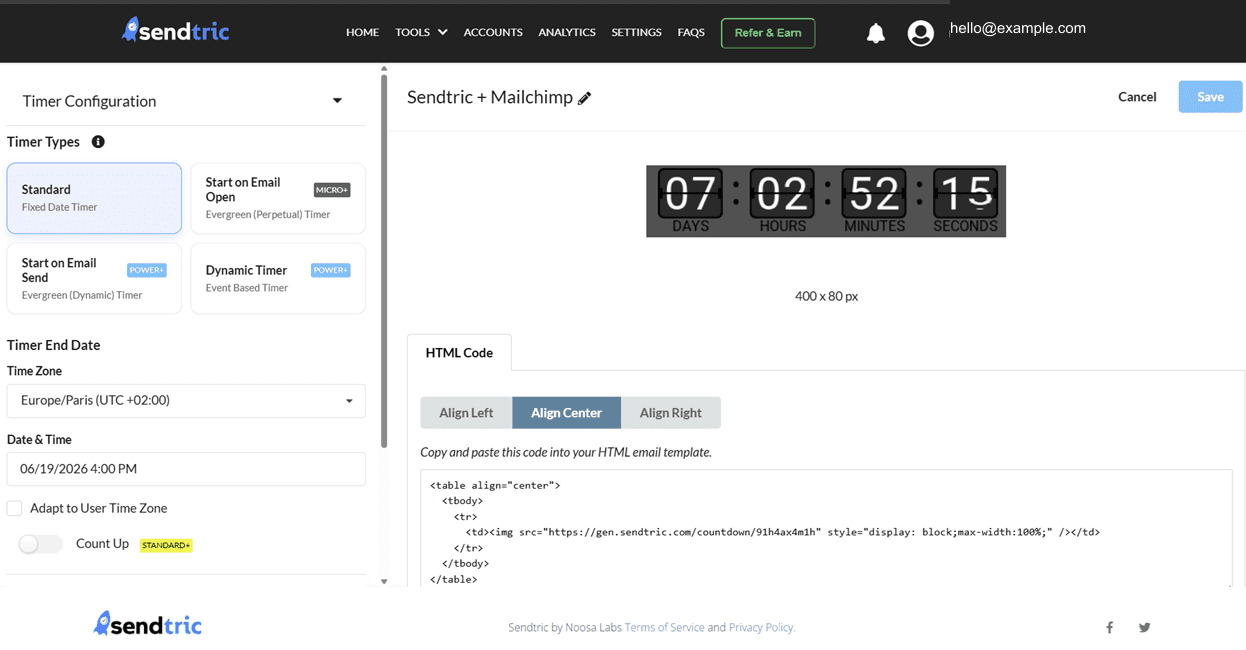Select the Standard fixed date timer

pos(94,198)
